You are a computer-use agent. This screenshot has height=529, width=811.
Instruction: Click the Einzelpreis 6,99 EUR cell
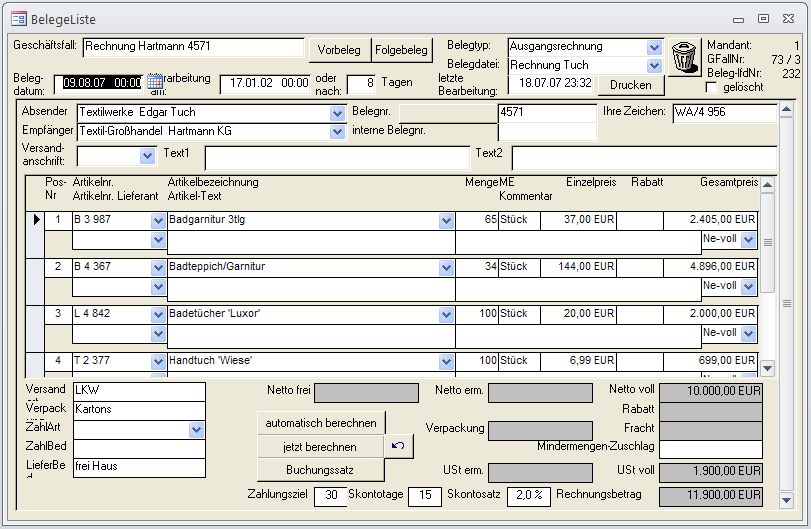point(578,360)
